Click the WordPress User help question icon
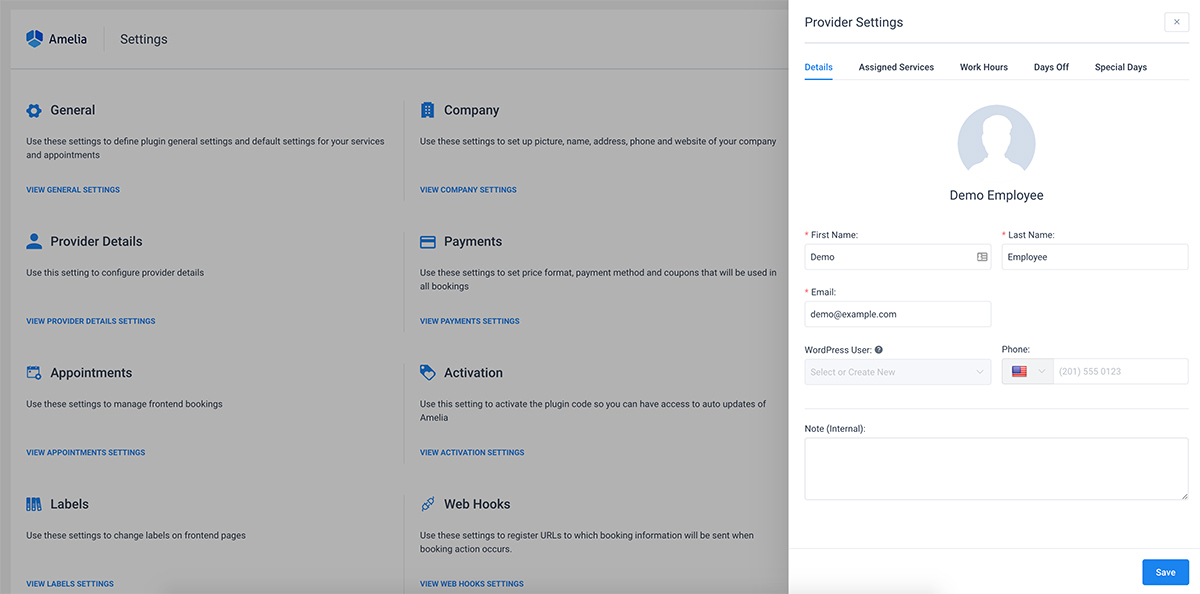This screenshot has height=594, width=1200. (878, 350)
